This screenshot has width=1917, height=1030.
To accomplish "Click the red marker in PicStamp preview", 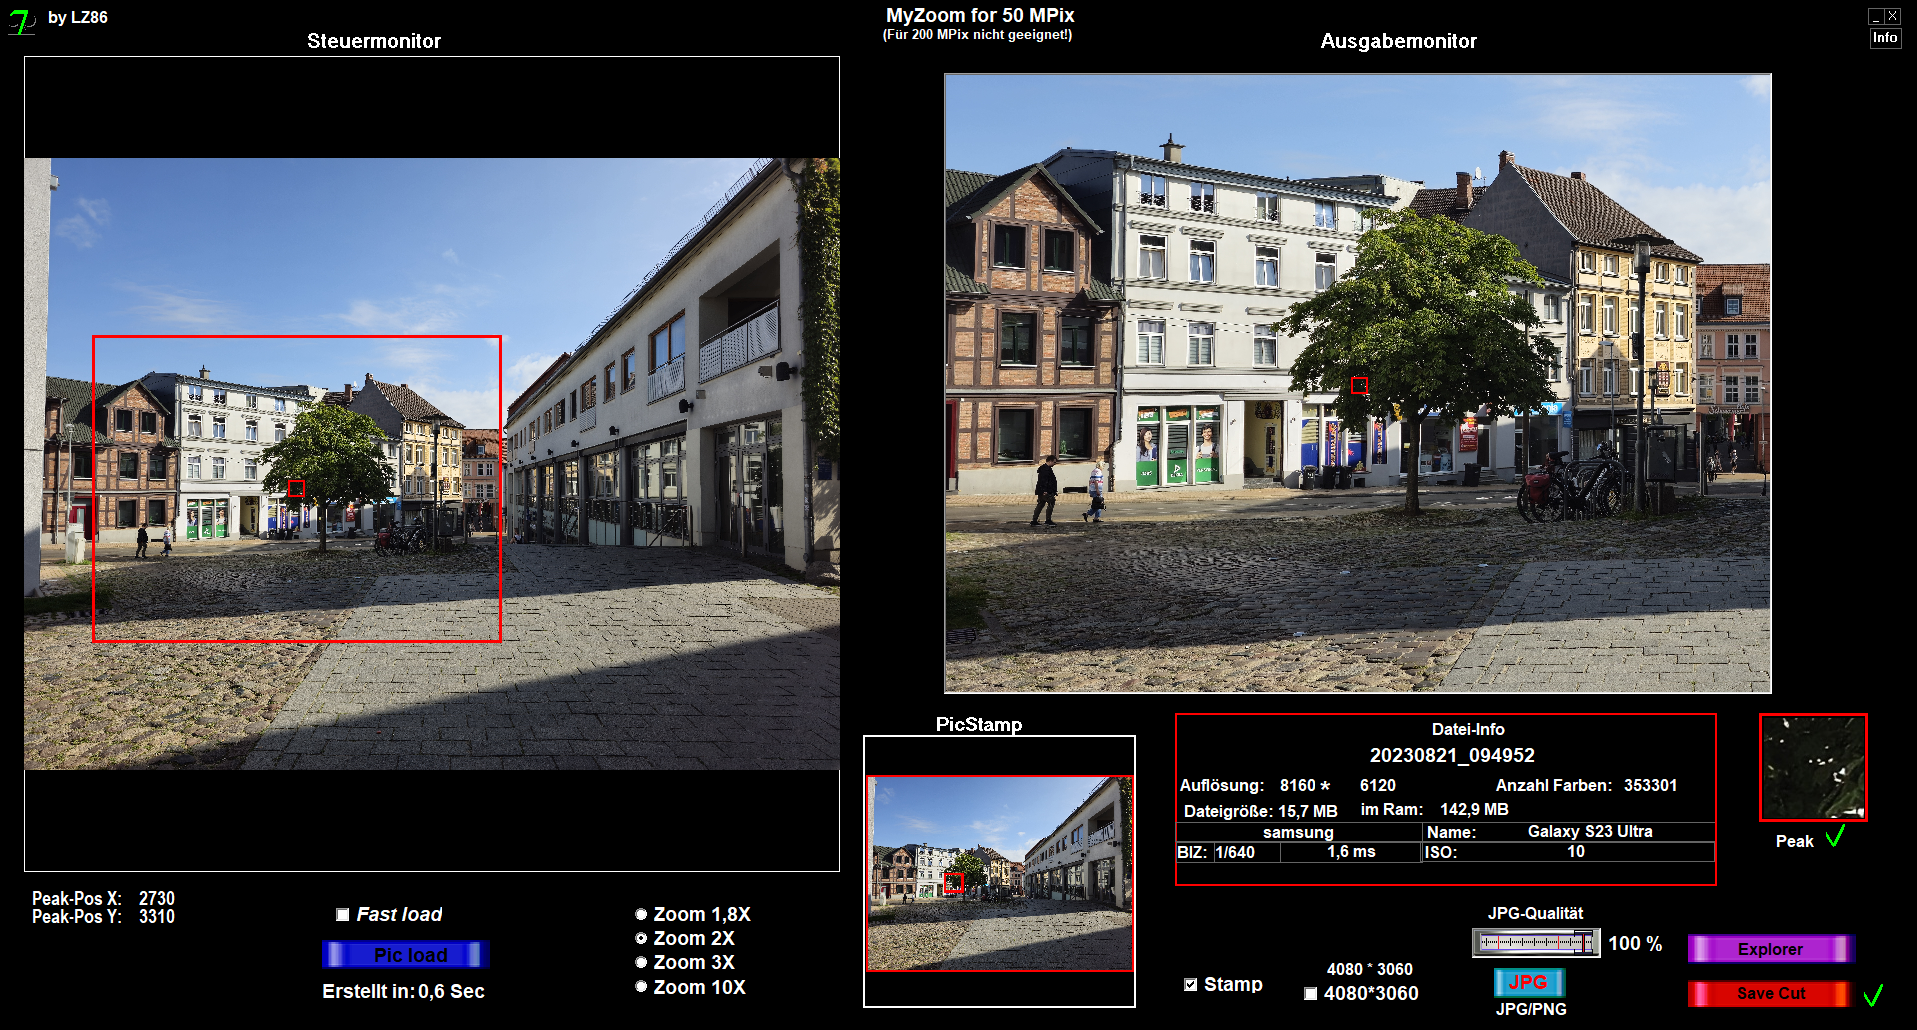I will (953, 883).
